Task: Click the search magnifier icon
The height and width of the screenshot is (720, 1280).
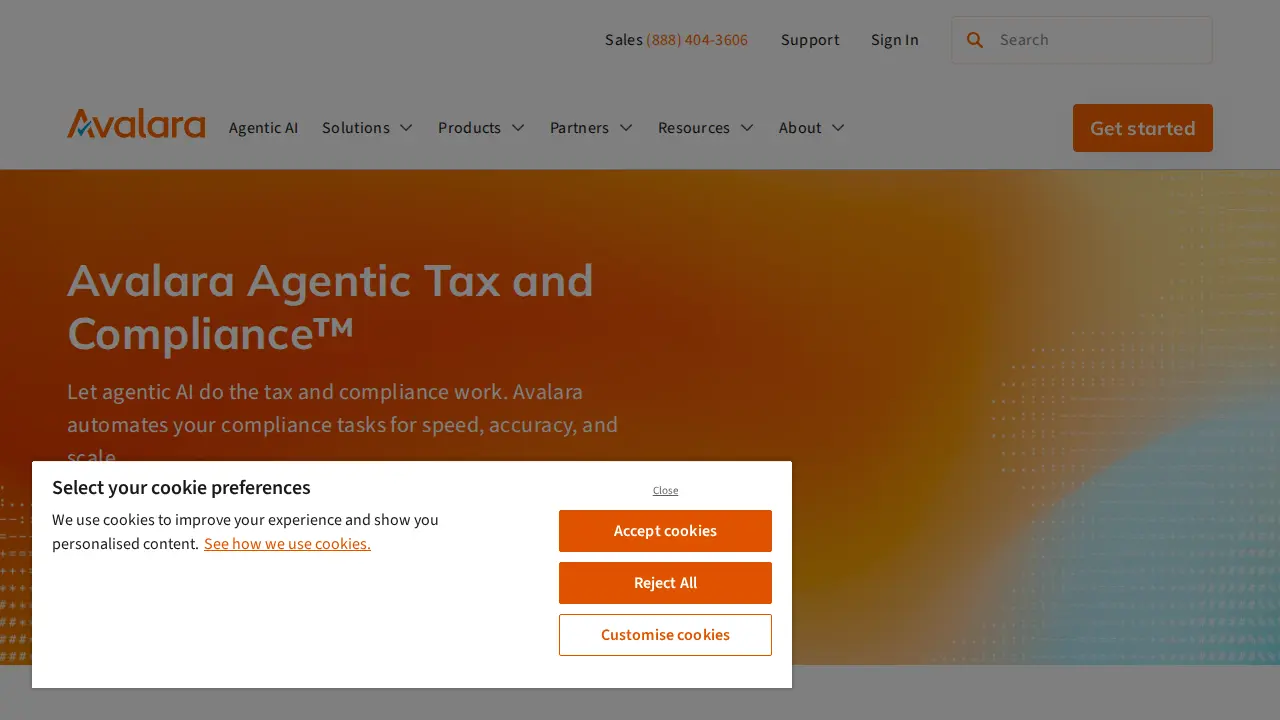Action: [975, 40]
